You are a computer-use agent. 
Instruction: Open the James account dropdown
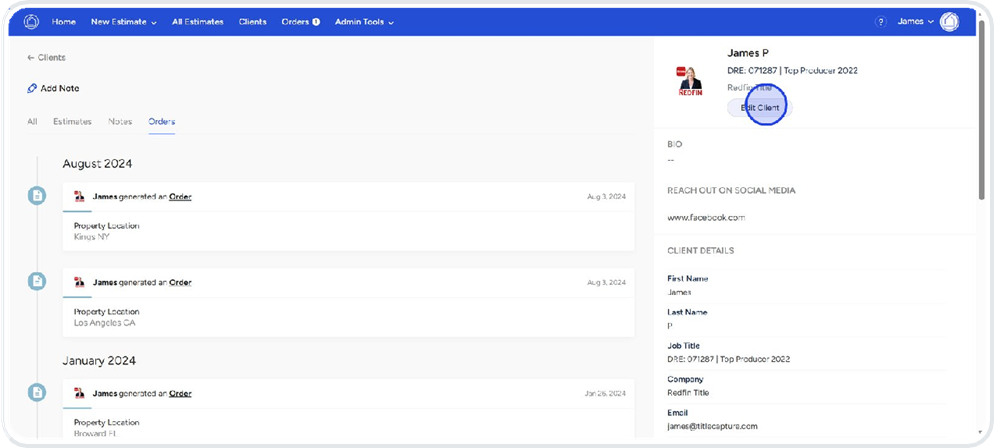915,22
